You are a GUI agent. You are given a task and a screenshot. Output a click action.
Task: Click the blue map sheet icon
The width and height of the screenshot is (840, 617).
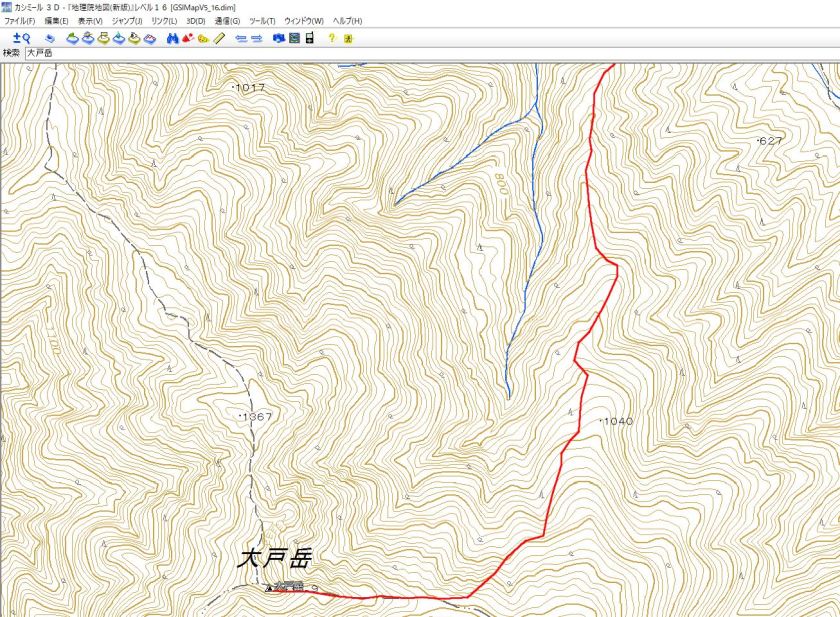pyautogui.click(x=50, y=39)
